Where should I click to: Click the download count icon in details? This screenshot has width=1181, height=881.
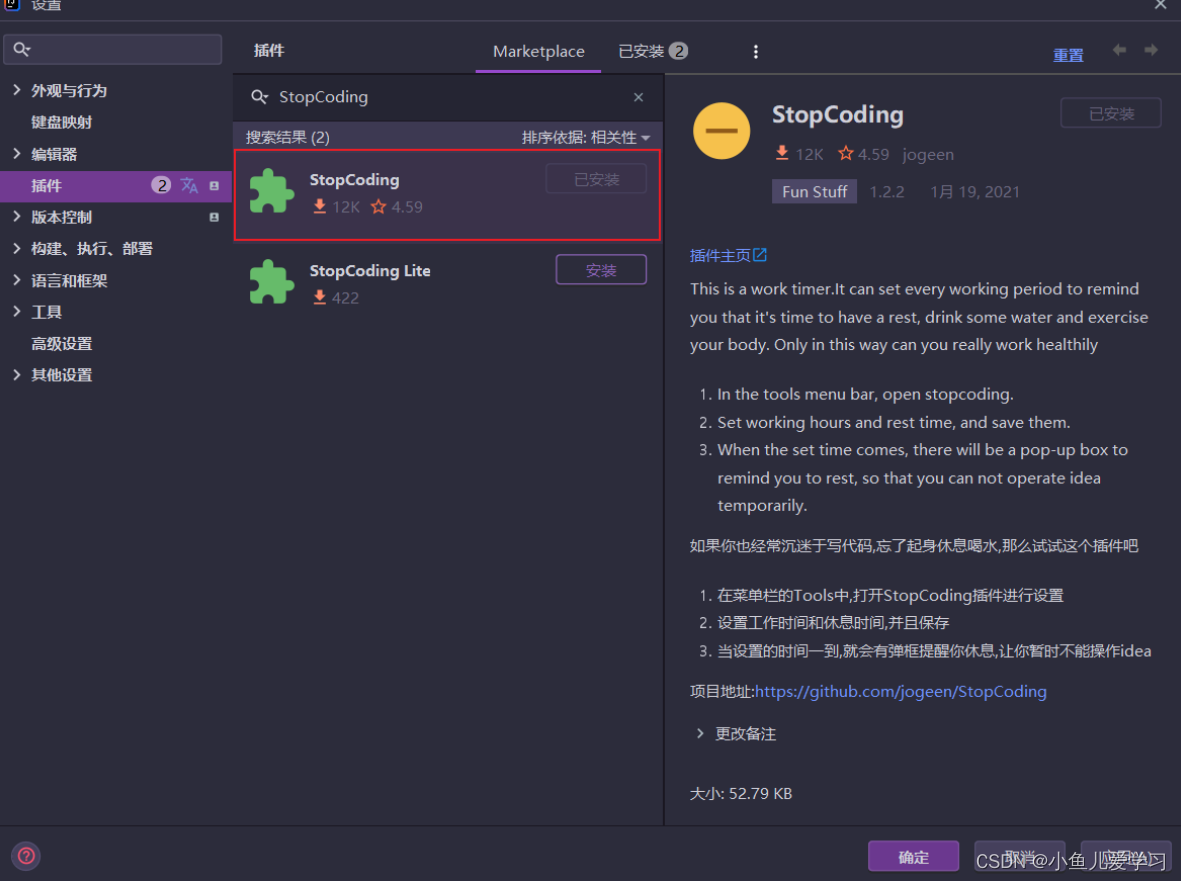[x=782, y=154]
